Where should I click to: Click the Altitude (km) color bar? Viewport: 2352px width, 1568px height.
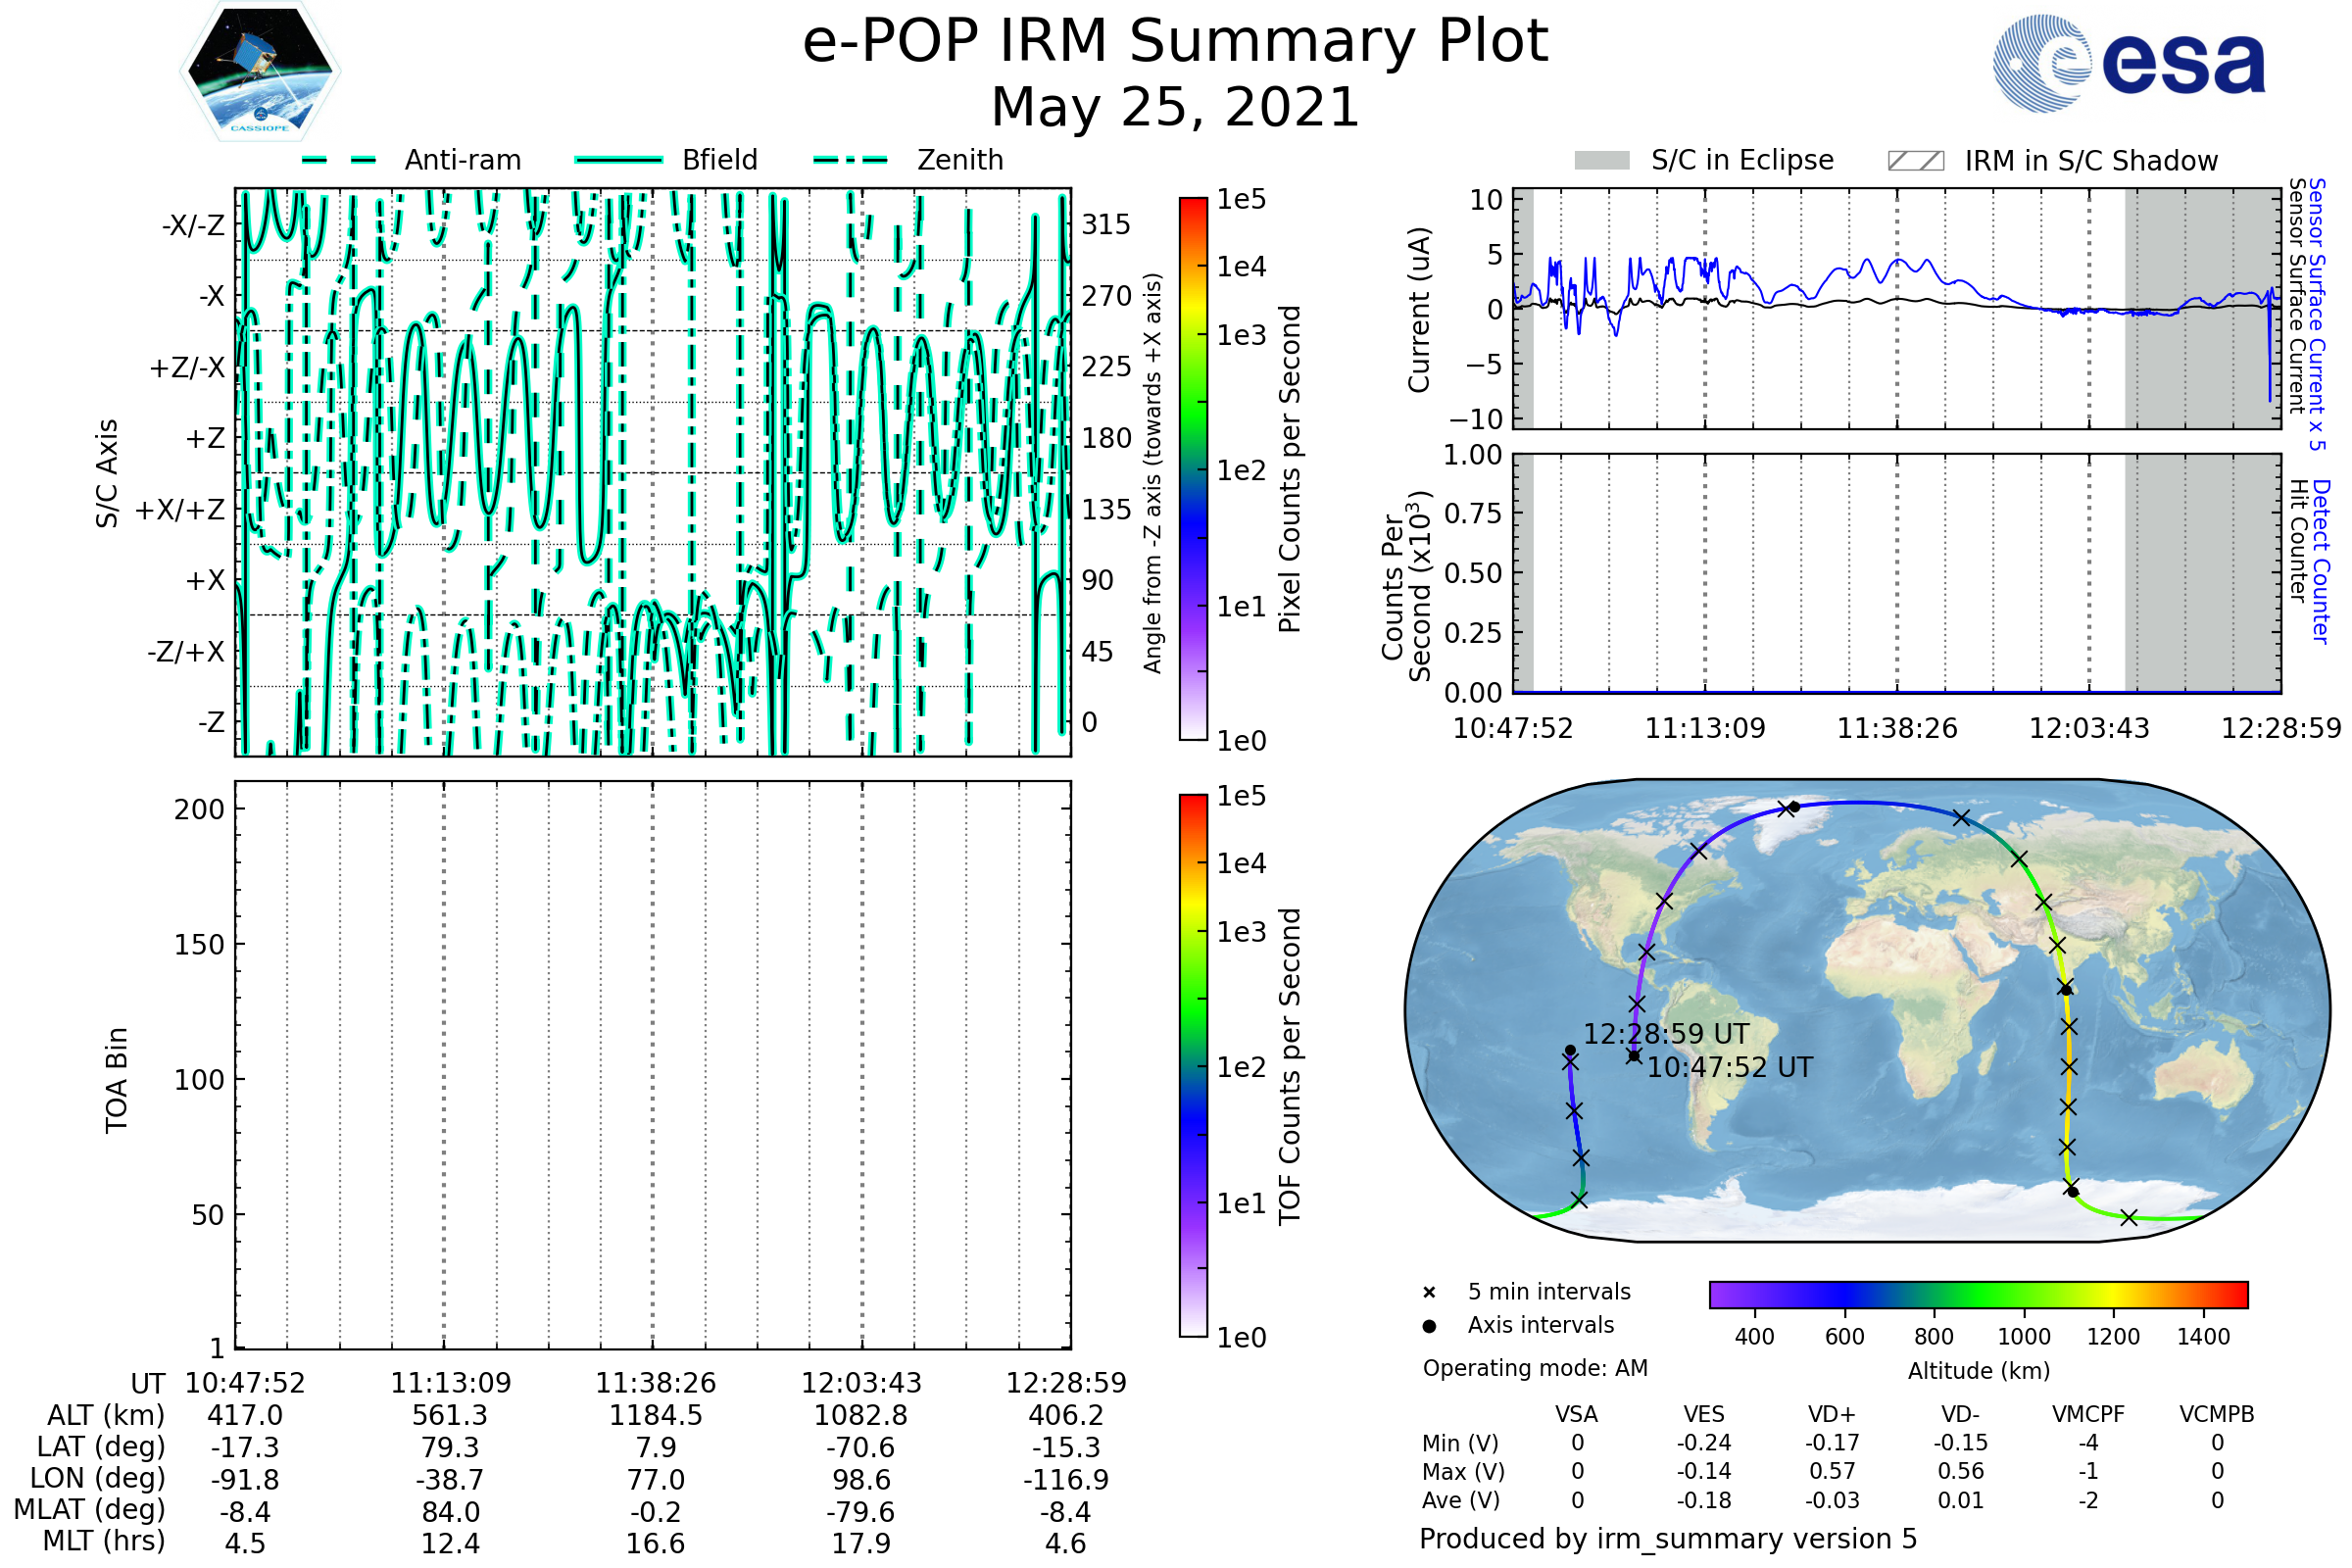pos(1978,1294)
